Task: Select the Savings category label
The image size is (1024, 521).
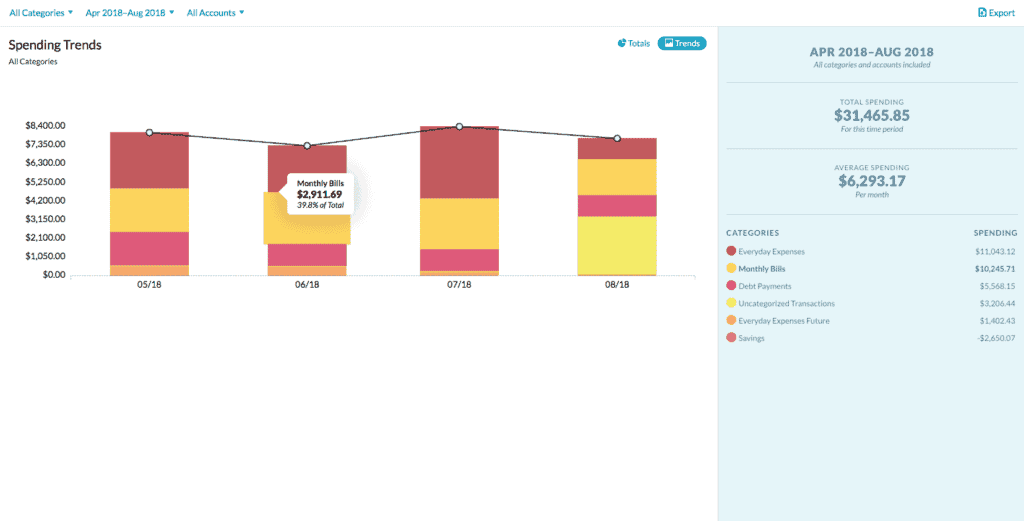Action: (x=750, y=338)
